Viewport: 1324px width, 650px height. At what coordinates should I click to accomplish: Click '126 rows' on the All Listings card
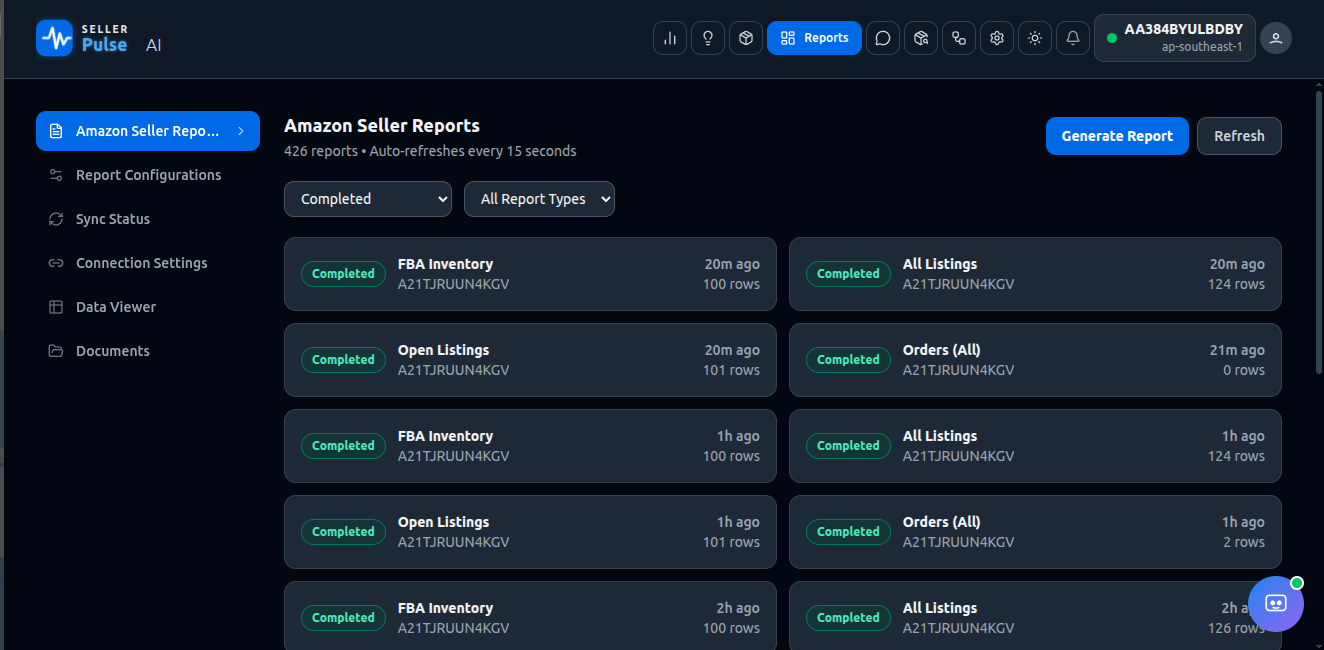pos(1236,628)
